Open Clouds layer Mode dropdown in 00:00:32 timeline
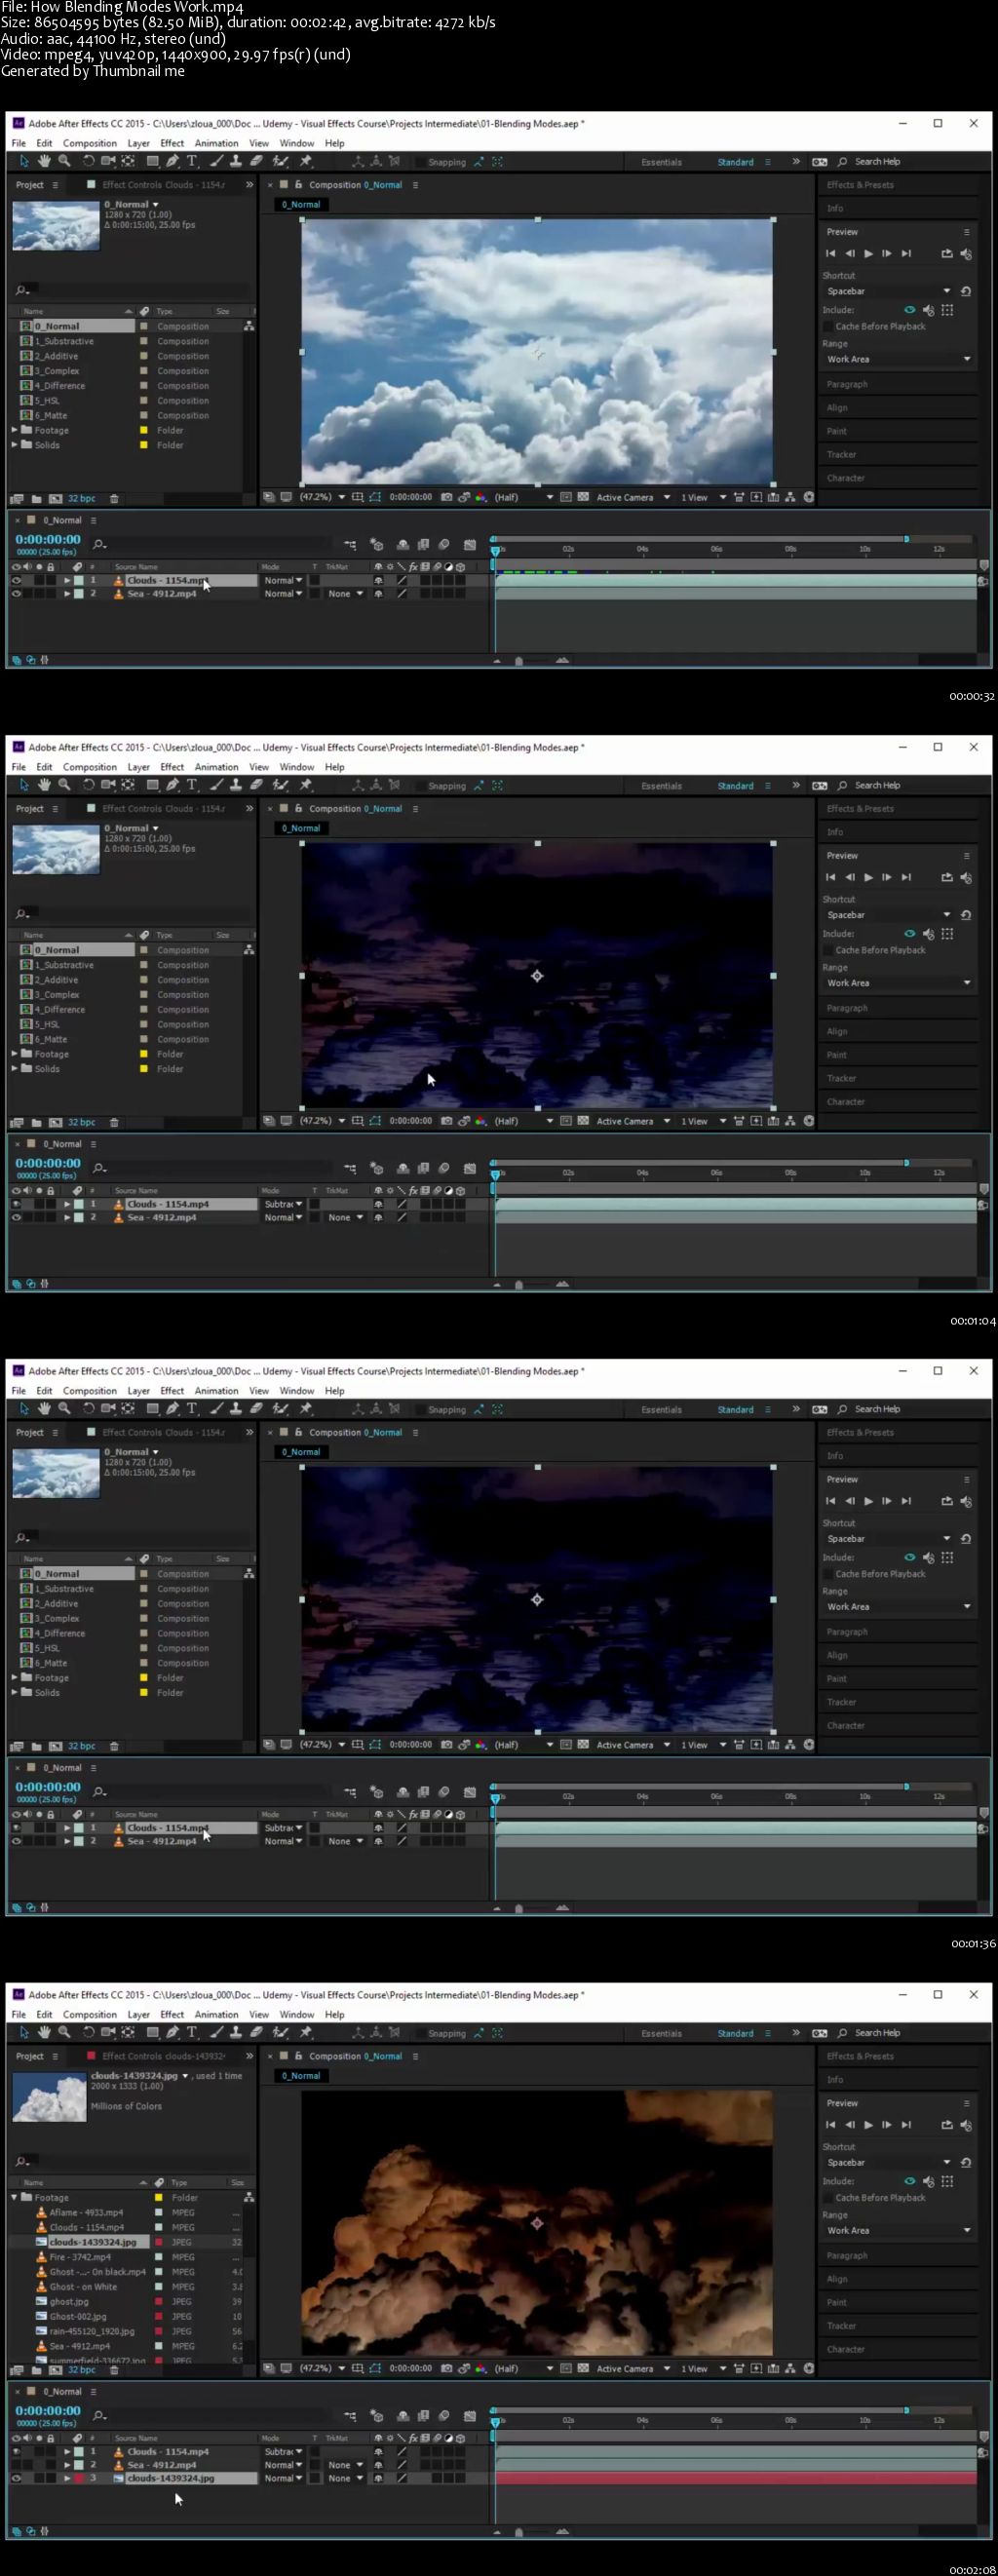The width and height of the screenshot is (998, 2576). (283, 580)
